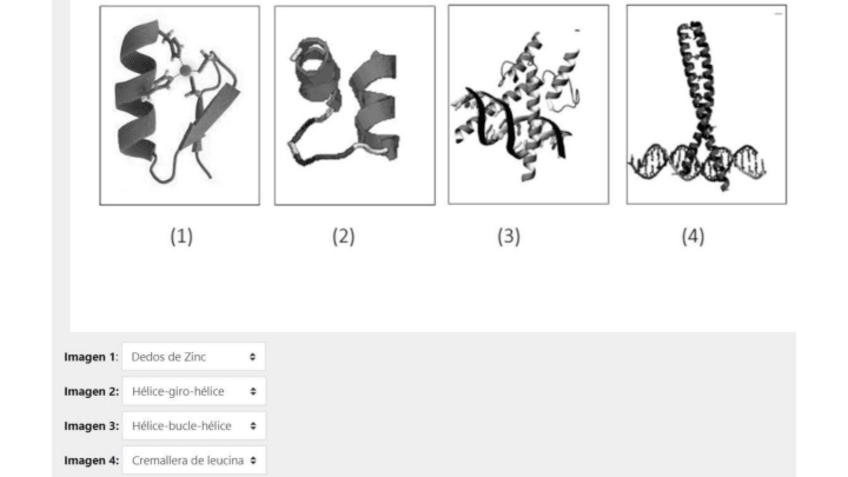The height and width of the screenshot is (477, 848).
Task: Click the arrow stepper icon of Imagen 4 dropdown
Action: tap(253, 461)
